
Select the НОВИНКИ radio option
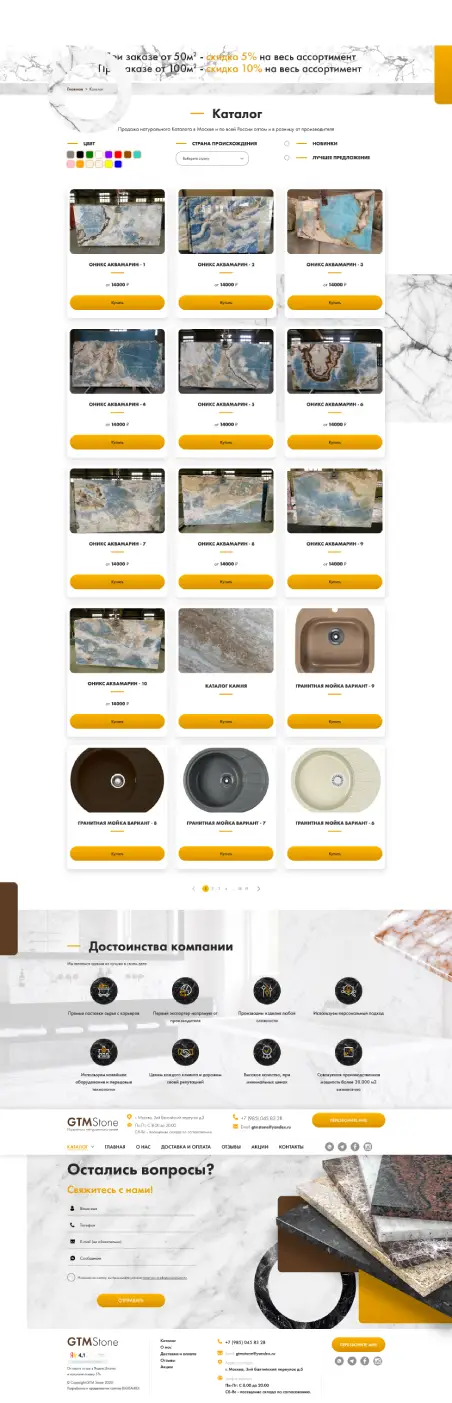coord(287,143)
